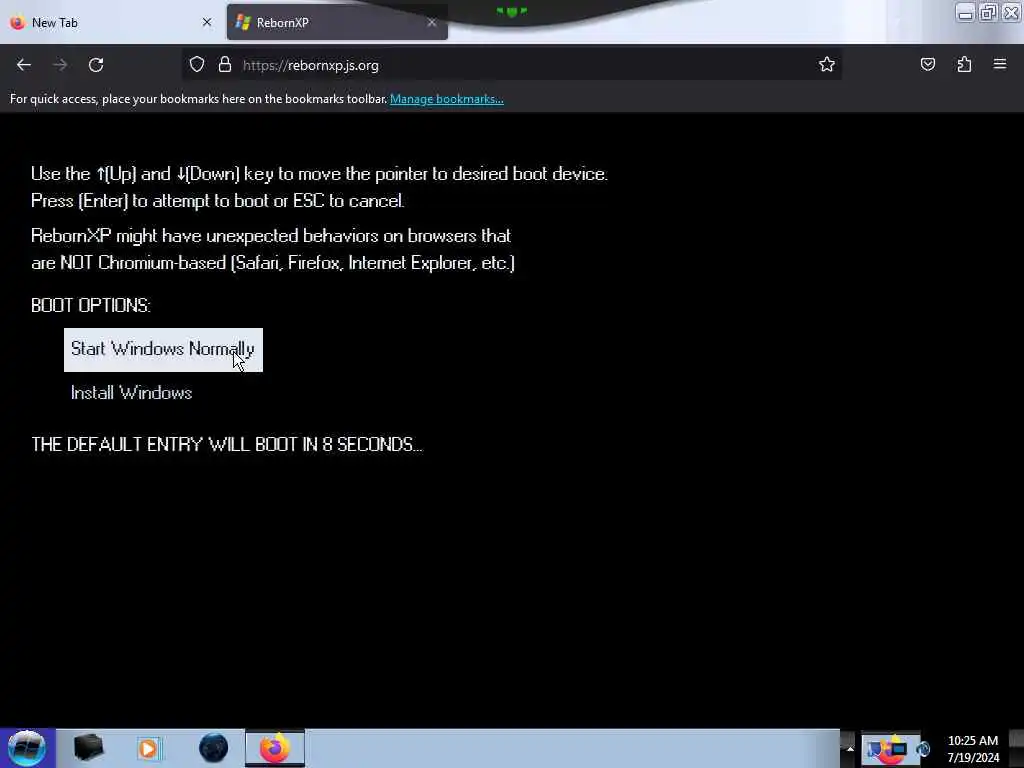Open the Extensions puzzle icon
The height and width of the screenshot is (768, 1024).
(964, 65)
